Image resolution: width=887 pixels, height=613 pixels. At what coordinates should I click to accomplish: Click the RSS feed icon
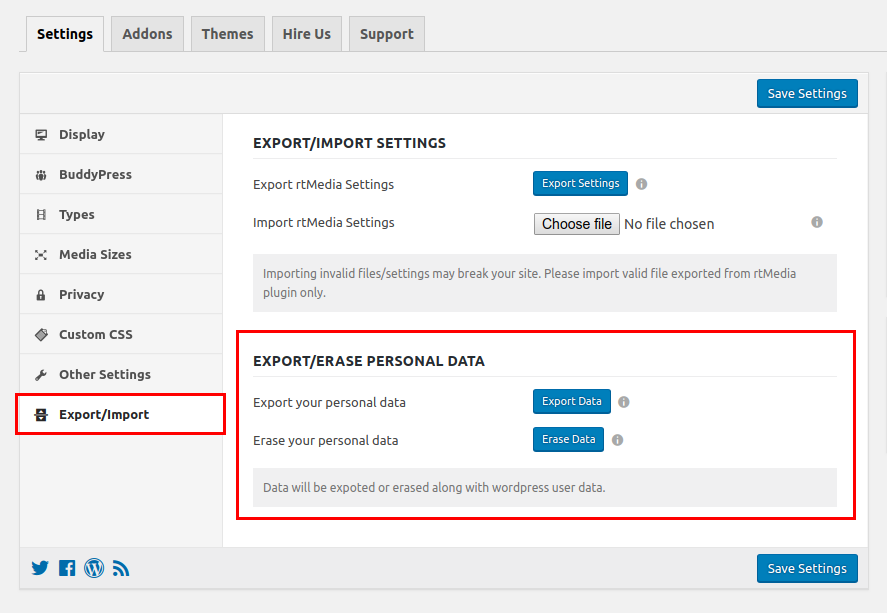point(120,568)
